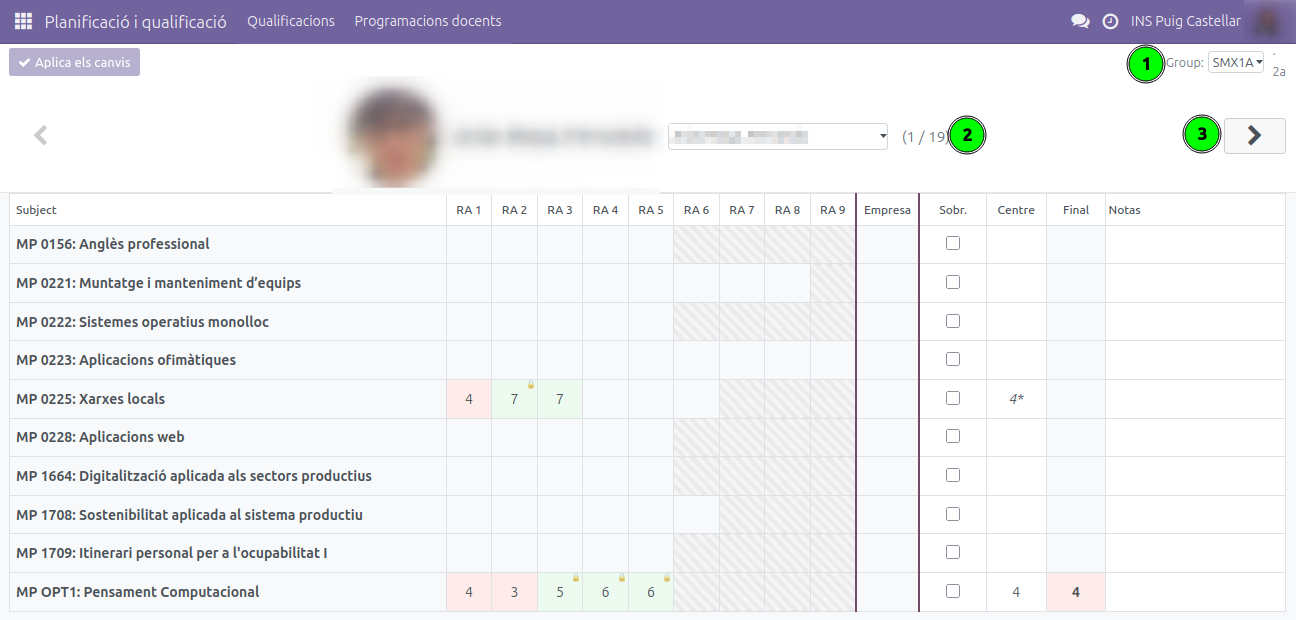Click the lock icon on Xarxes locals RA 2

point(531,385)
